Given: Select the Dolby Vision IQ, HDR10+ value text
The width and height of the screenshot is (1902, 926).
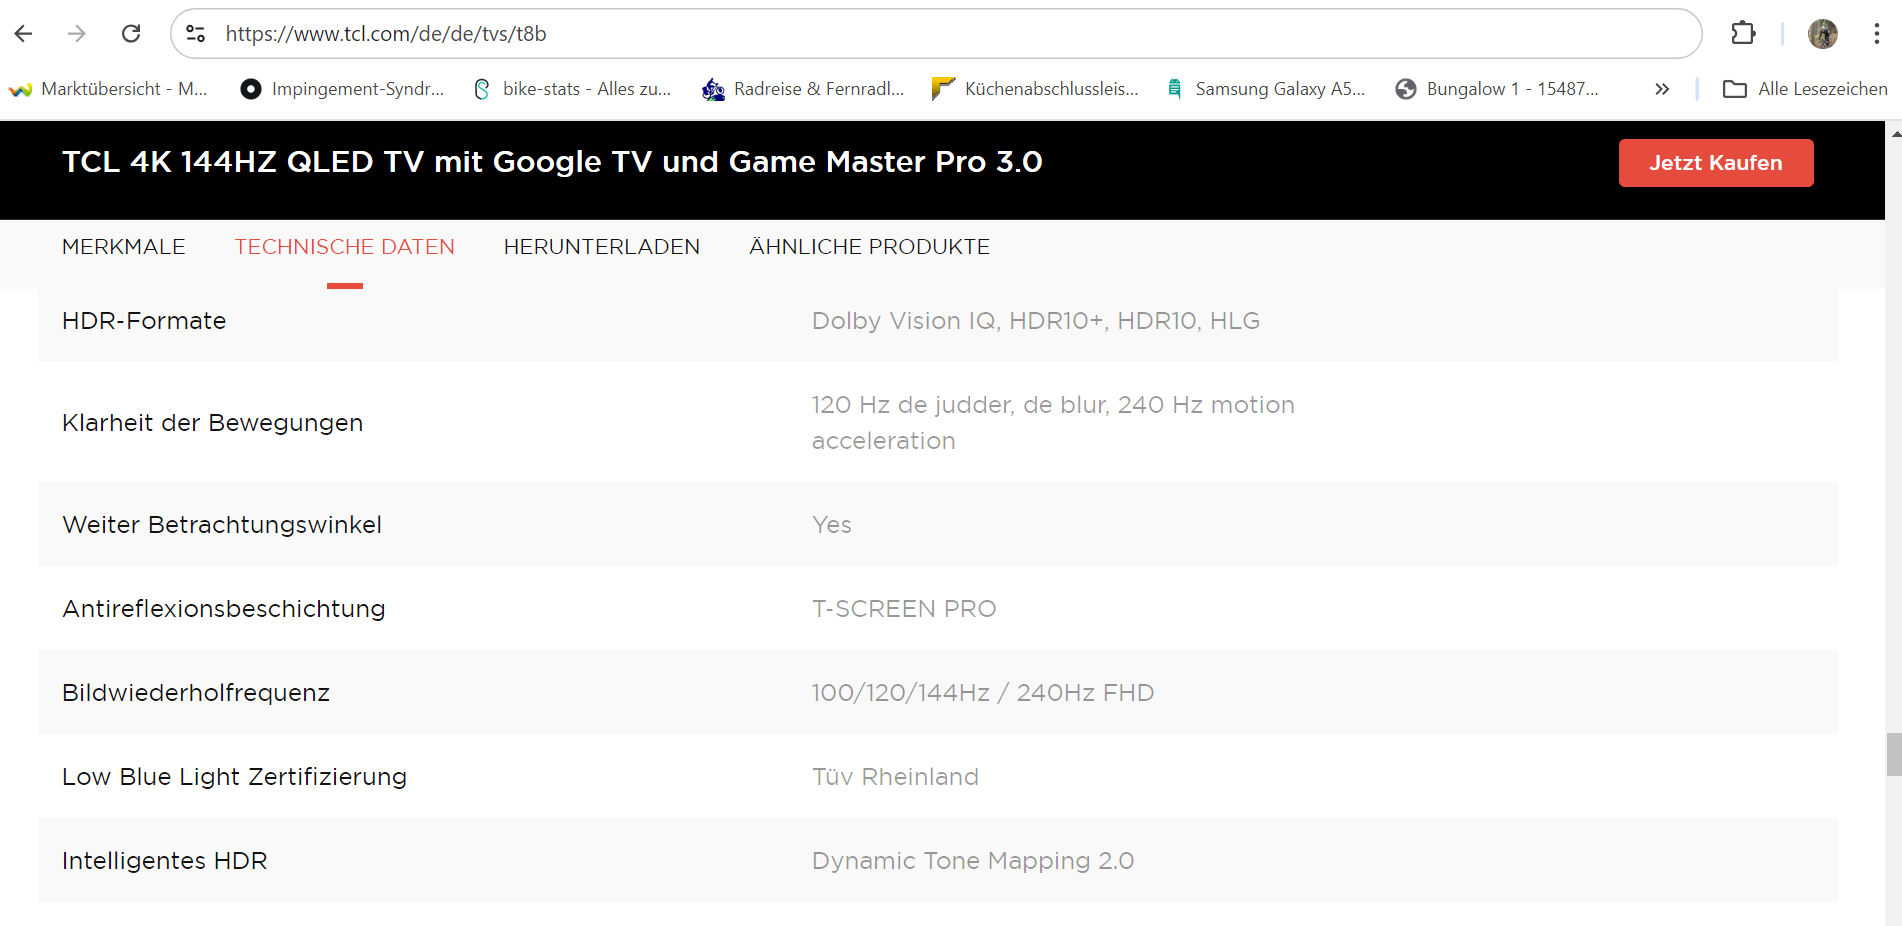Looking at the screenshot, I should pos(1036,321).
